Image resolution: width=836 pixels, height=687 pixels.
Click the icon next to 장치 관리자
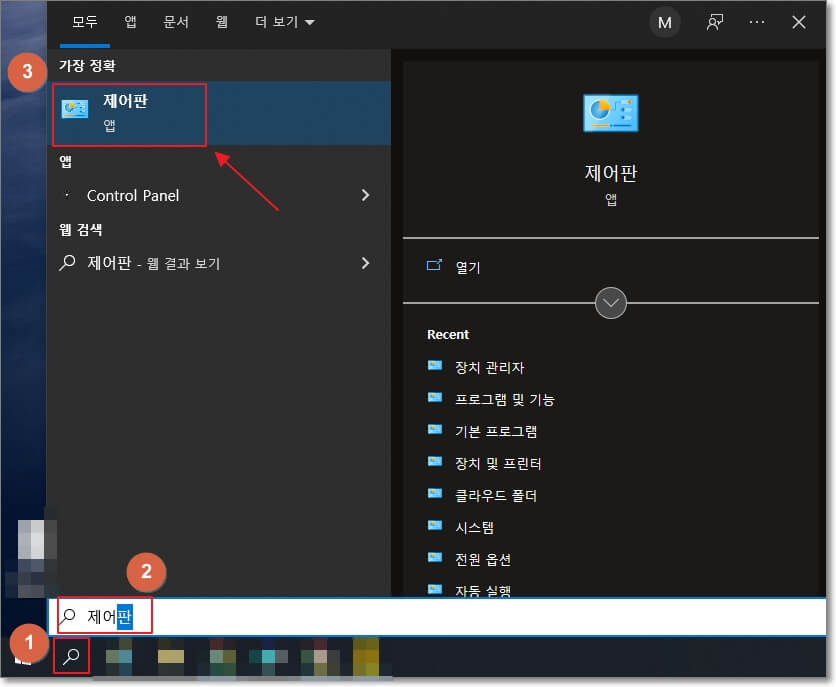click(435, 366)
